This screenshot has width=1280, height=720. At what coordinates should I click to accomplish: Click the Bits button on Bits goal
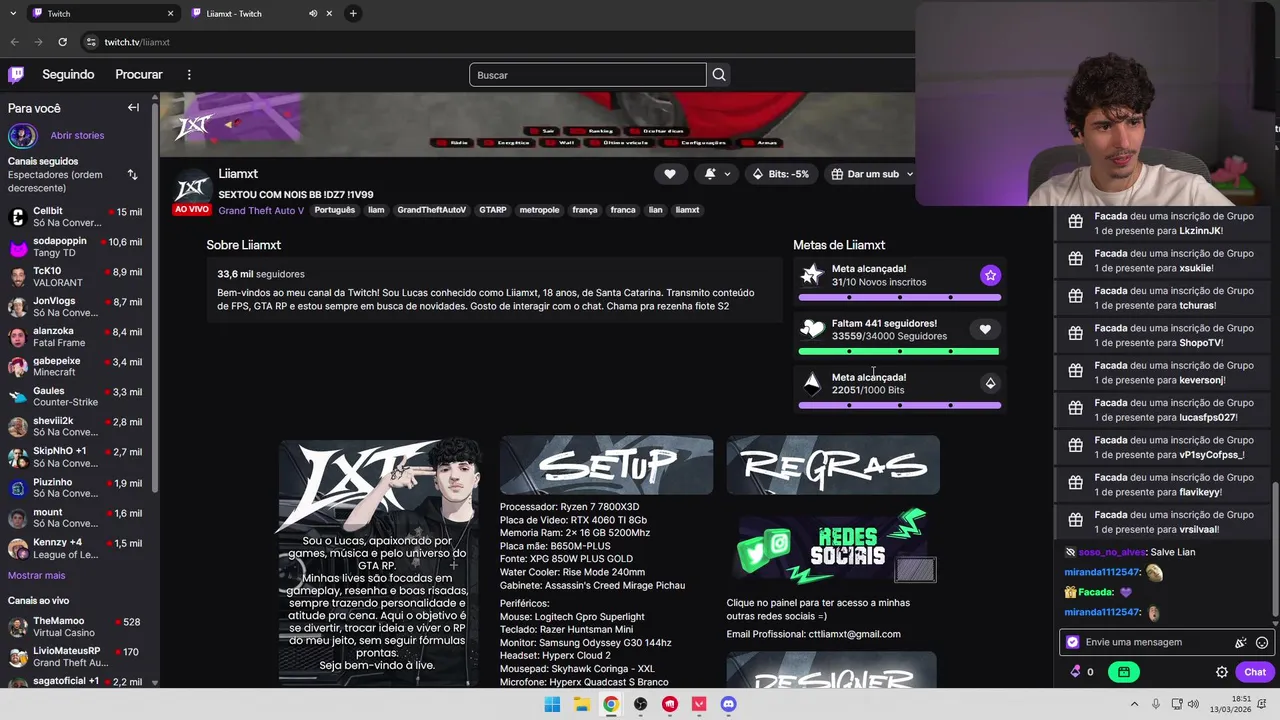pyautogui.click(x=990, y=383)
